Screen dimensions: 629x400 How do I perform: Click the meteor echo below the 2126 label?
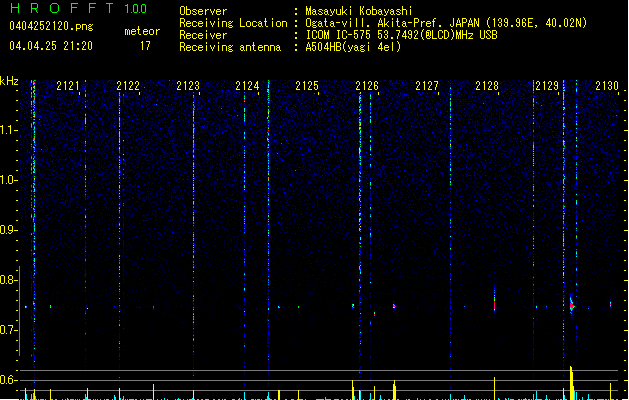pos(375,314)
